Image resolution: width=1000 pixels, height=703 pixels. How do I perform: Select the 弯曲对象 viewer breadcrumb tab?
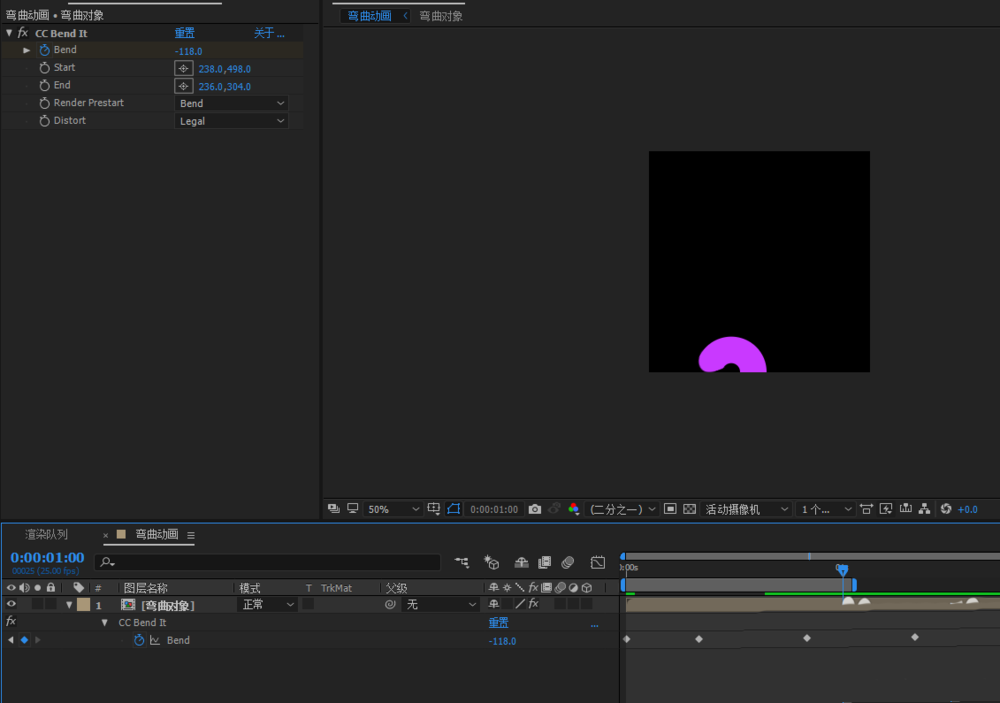(x=441, y=16)
